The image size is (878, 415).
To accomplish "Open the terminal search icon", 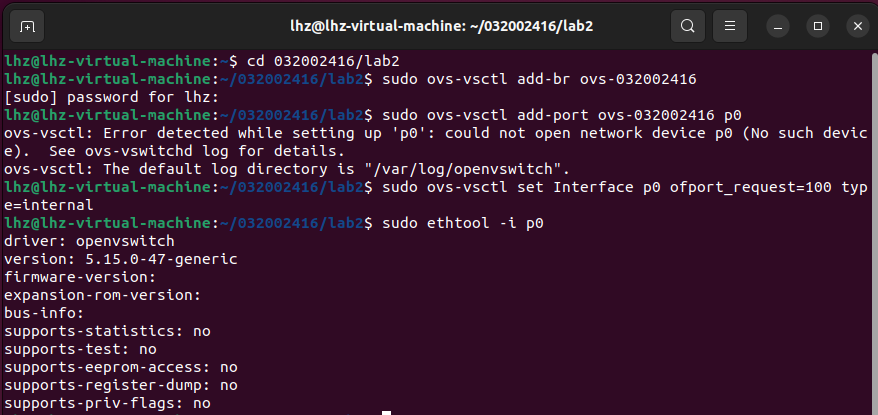I will click(x=688, y=26).
